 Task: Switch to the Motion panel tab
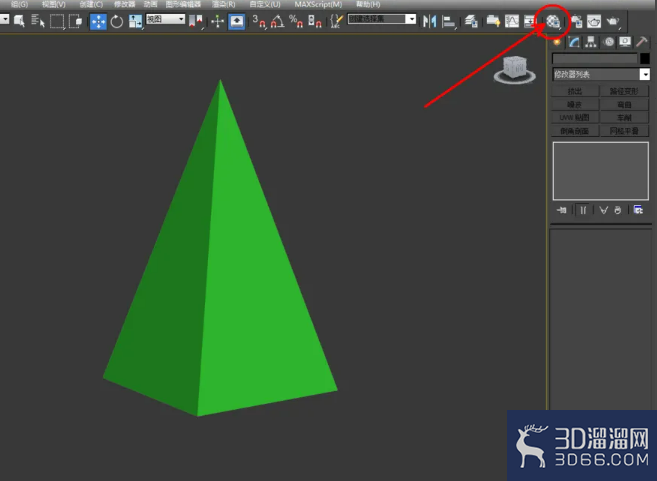[x=608, y=42]
